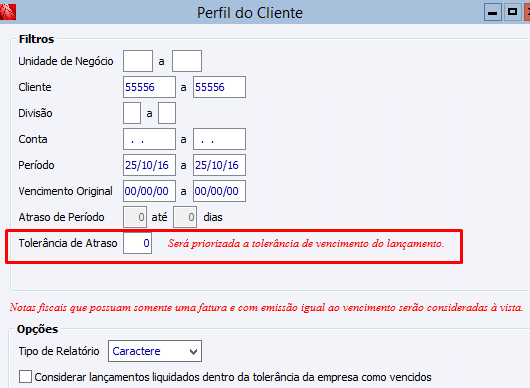Click the second Unidade de Negócio field
The image size is (530, 388).
tap(187, 61)
